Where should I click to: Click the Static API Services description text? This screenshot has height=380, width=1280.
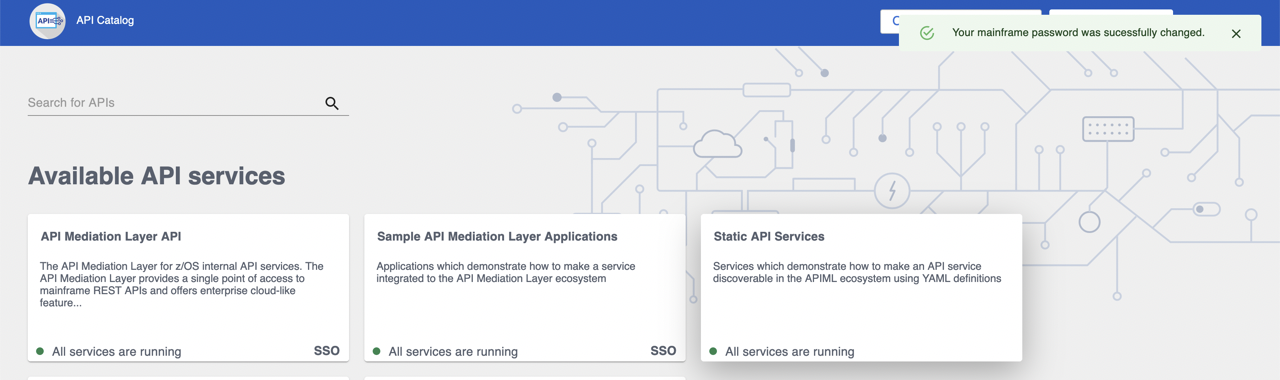click(857, 272)
